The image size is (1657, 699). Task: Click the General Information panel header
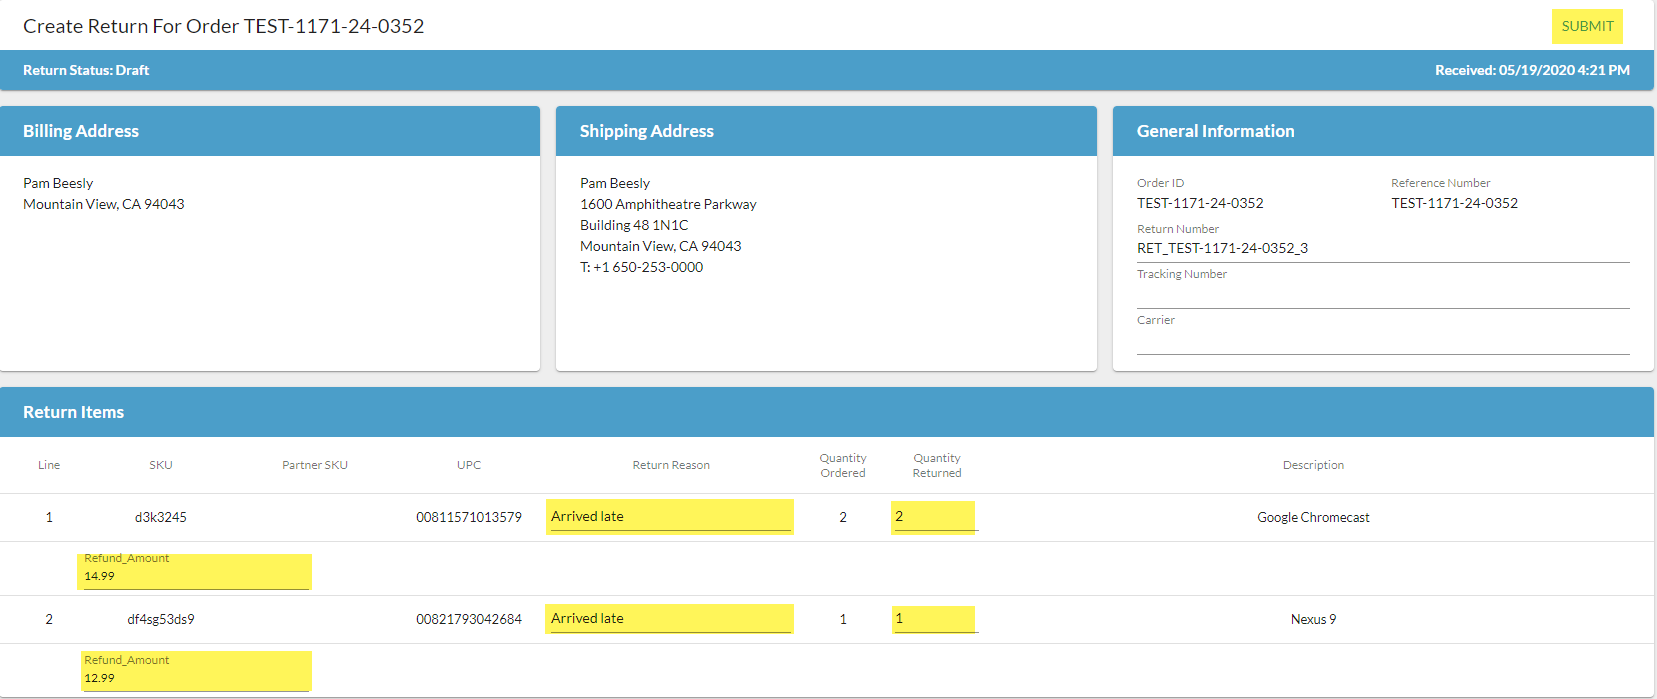pyautogui.click(x=1215, y=131)
